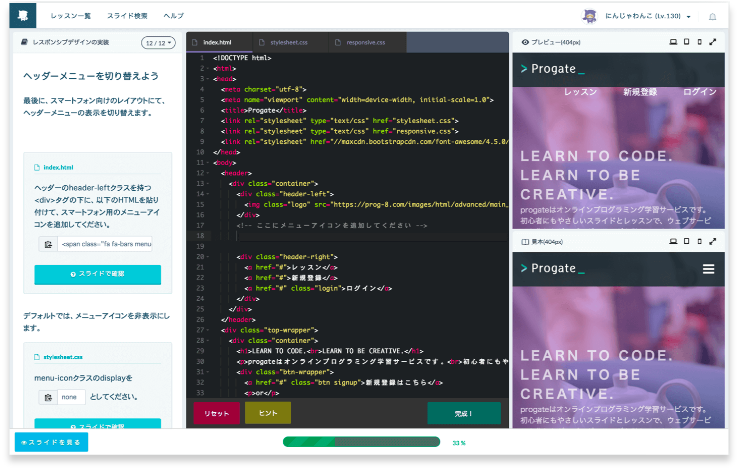Open the レッスン一覧 menu item

point(71,16)
